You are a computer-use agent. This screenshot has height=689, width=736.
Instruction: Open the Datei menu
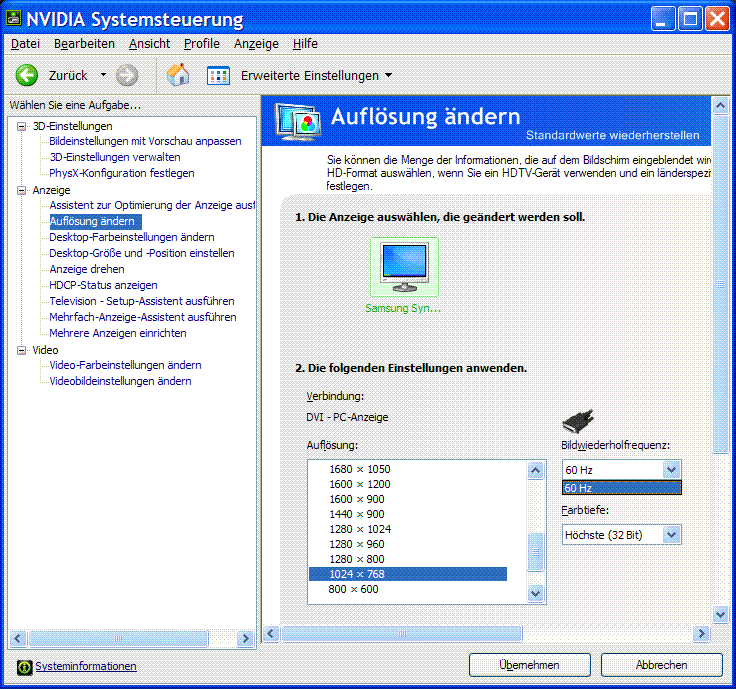[25, 44]
